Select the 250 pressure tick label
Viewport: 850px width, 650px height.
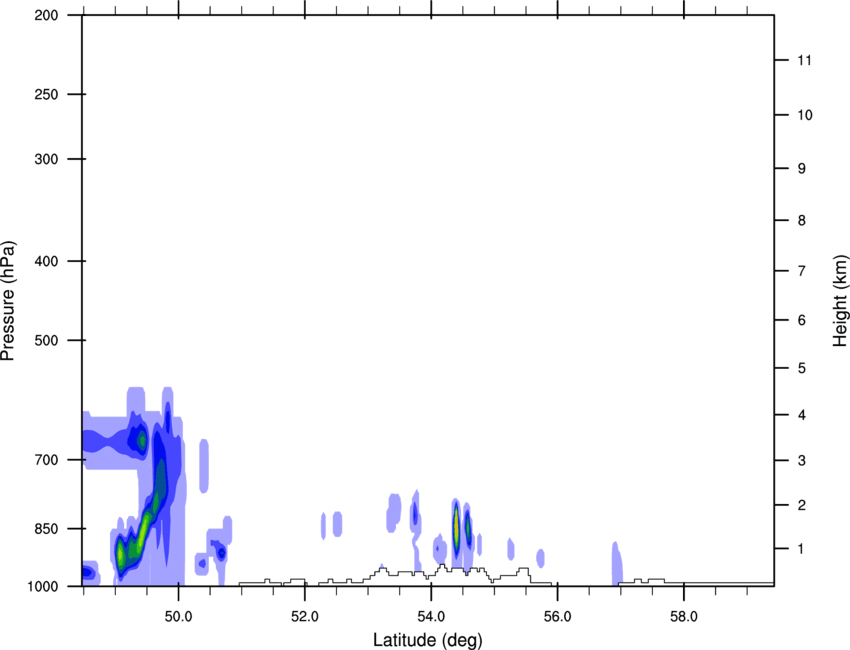click(x=46, y=94)
